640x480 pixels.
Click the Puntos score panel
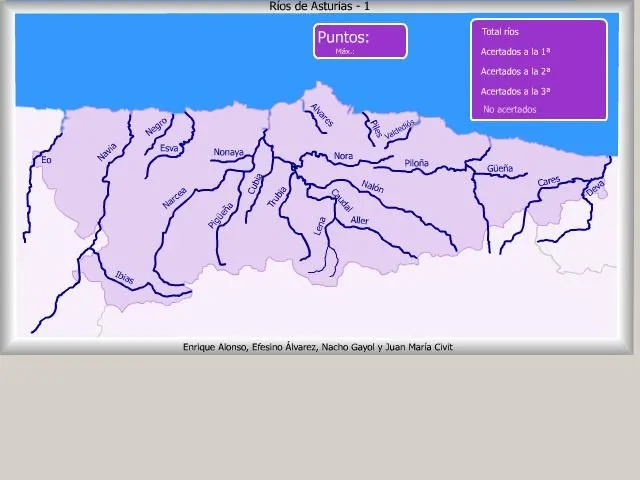tap(360, 42)
